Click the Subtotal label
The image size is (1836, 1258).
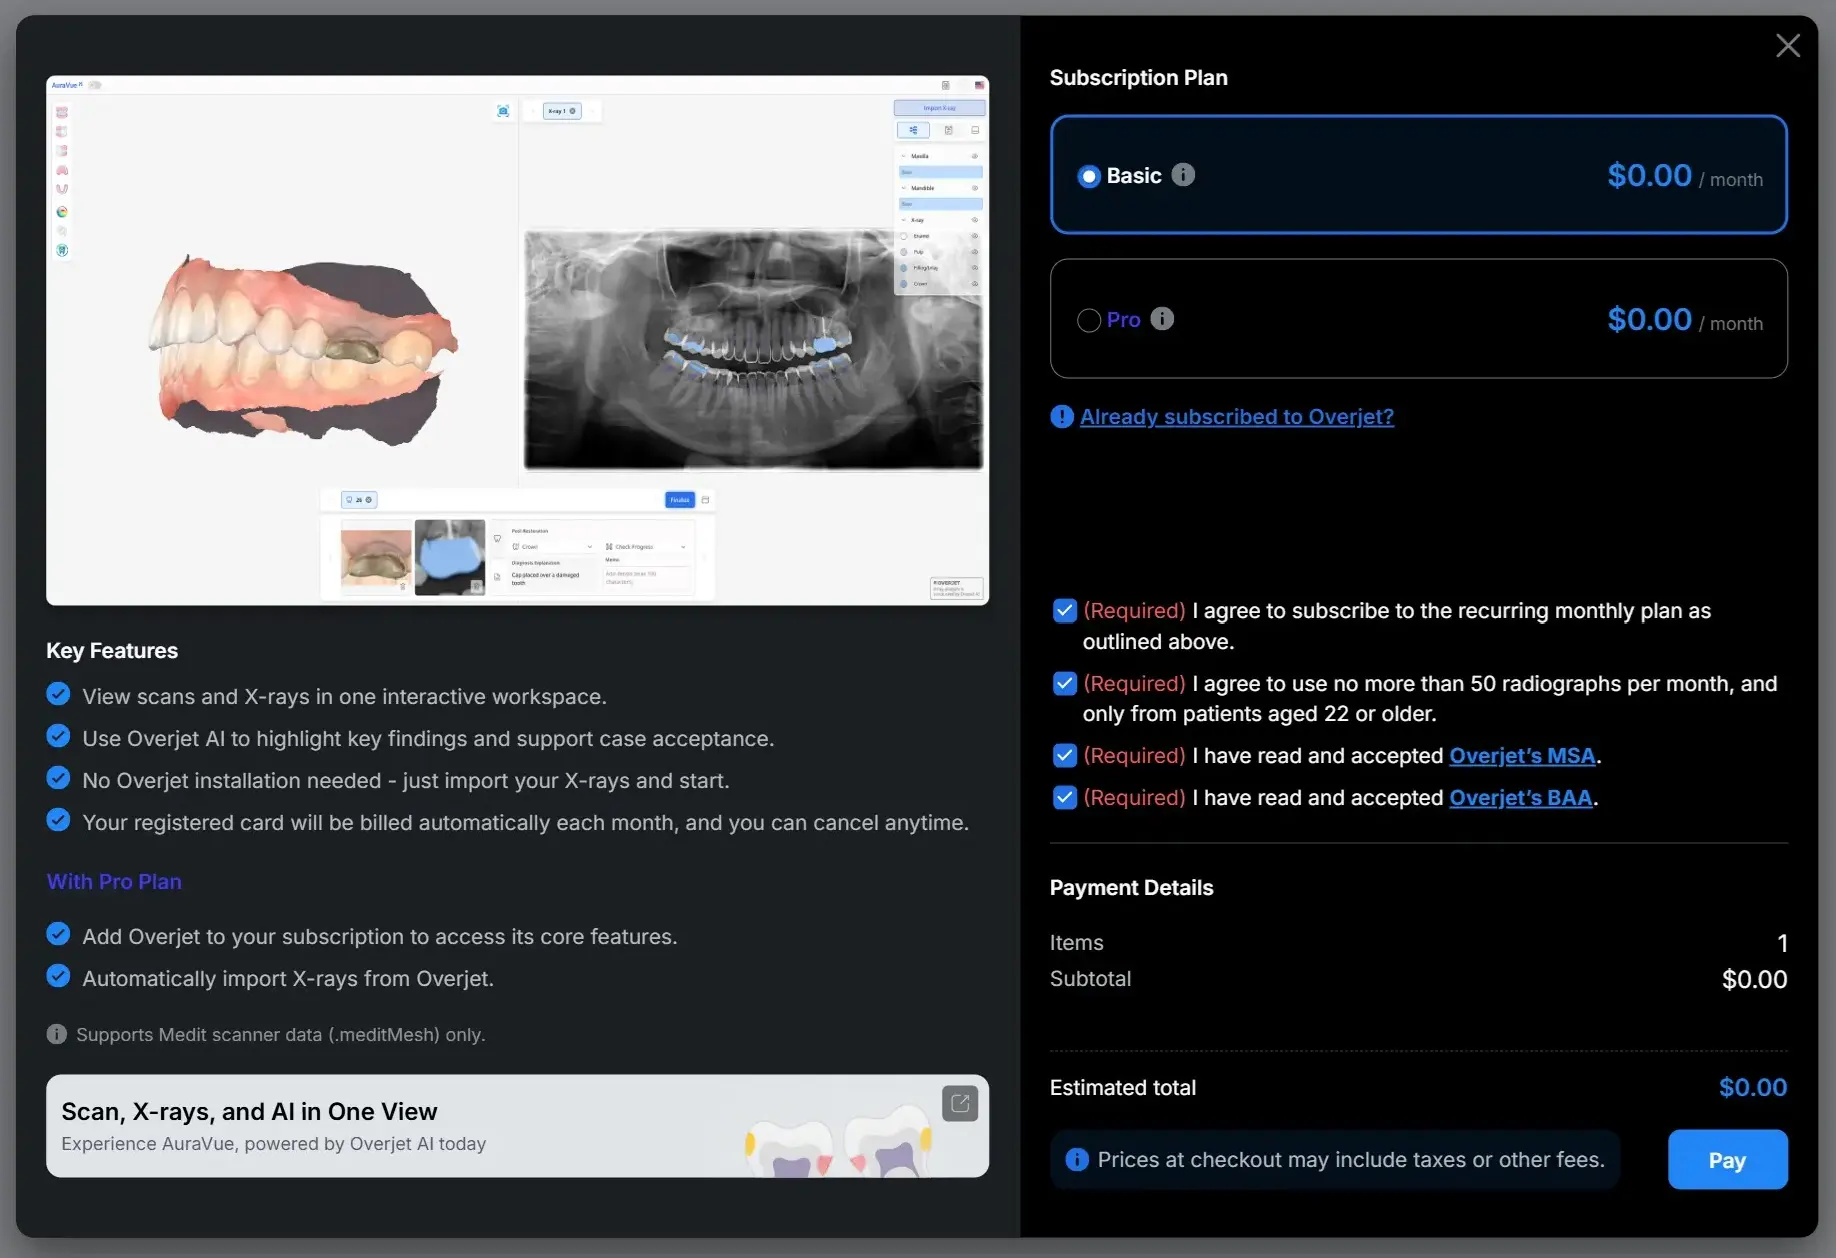pyautogui.click(x=1091, y=979)
